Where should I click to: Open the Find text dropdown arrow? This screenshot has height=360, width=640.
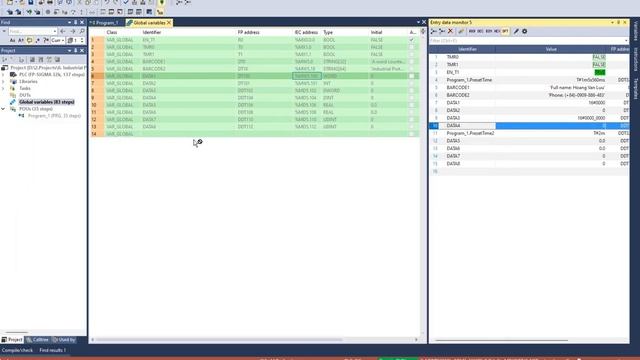(54, 31)
